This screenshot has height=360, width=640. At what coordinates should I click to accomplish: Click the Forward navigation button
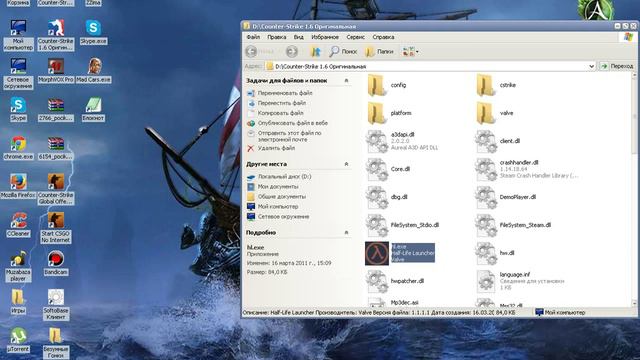tap(291, 51)
